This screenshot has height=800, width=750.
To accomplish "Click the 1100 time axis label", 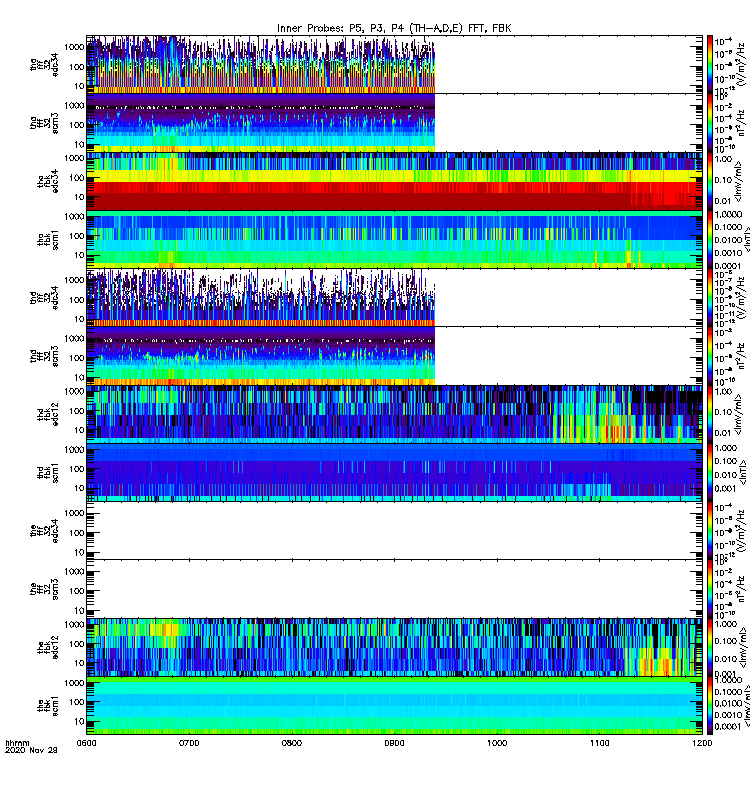I will pyautogui.click(x=599, y=743).
